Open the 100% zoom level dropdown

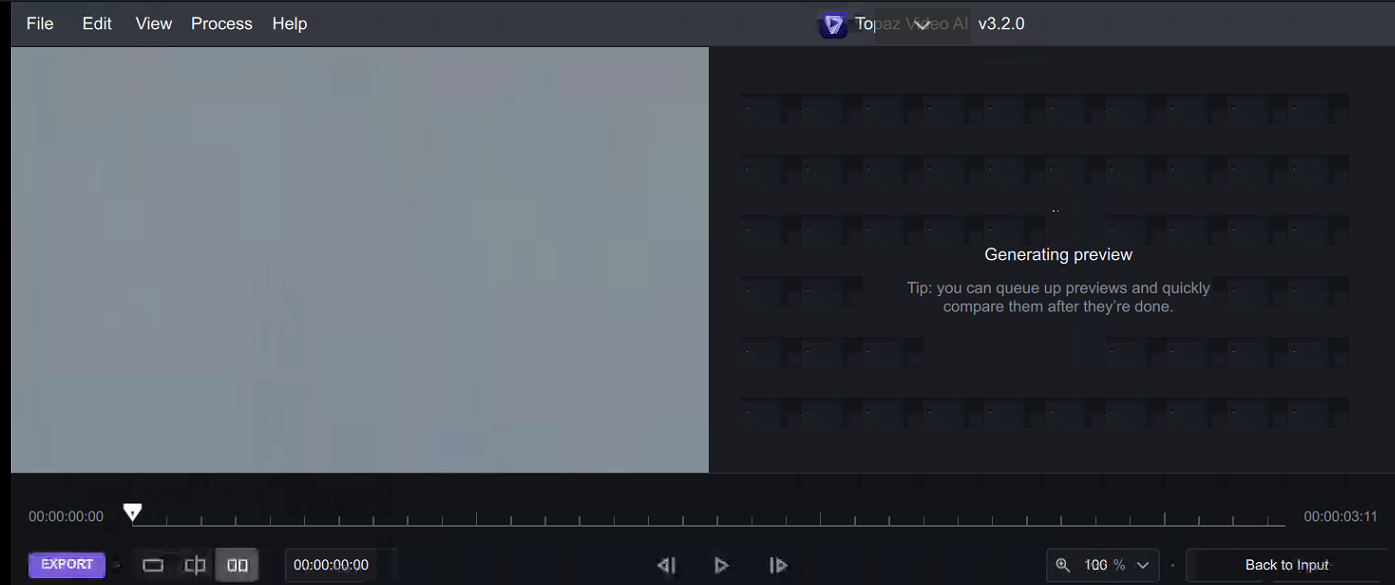click(1142, 565)
